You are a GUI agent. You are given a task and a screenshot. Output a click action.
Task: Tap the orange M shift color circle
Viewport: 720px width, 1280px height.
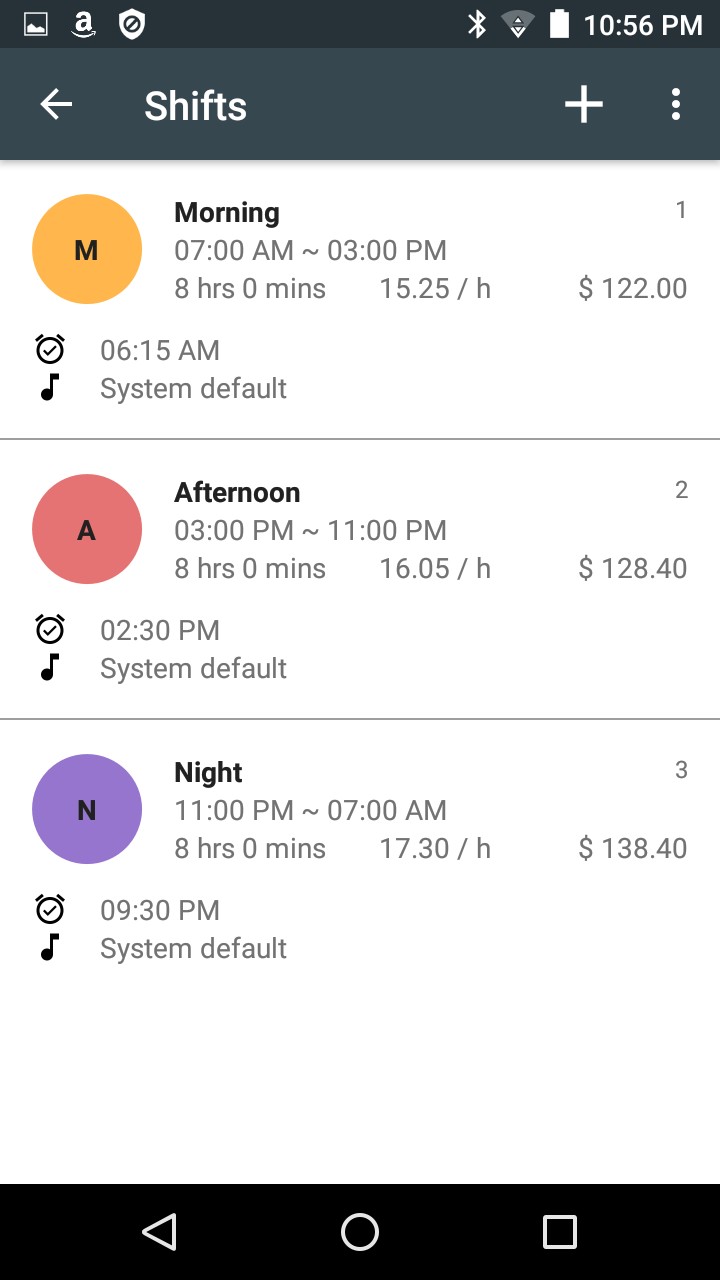pos(87,249)
